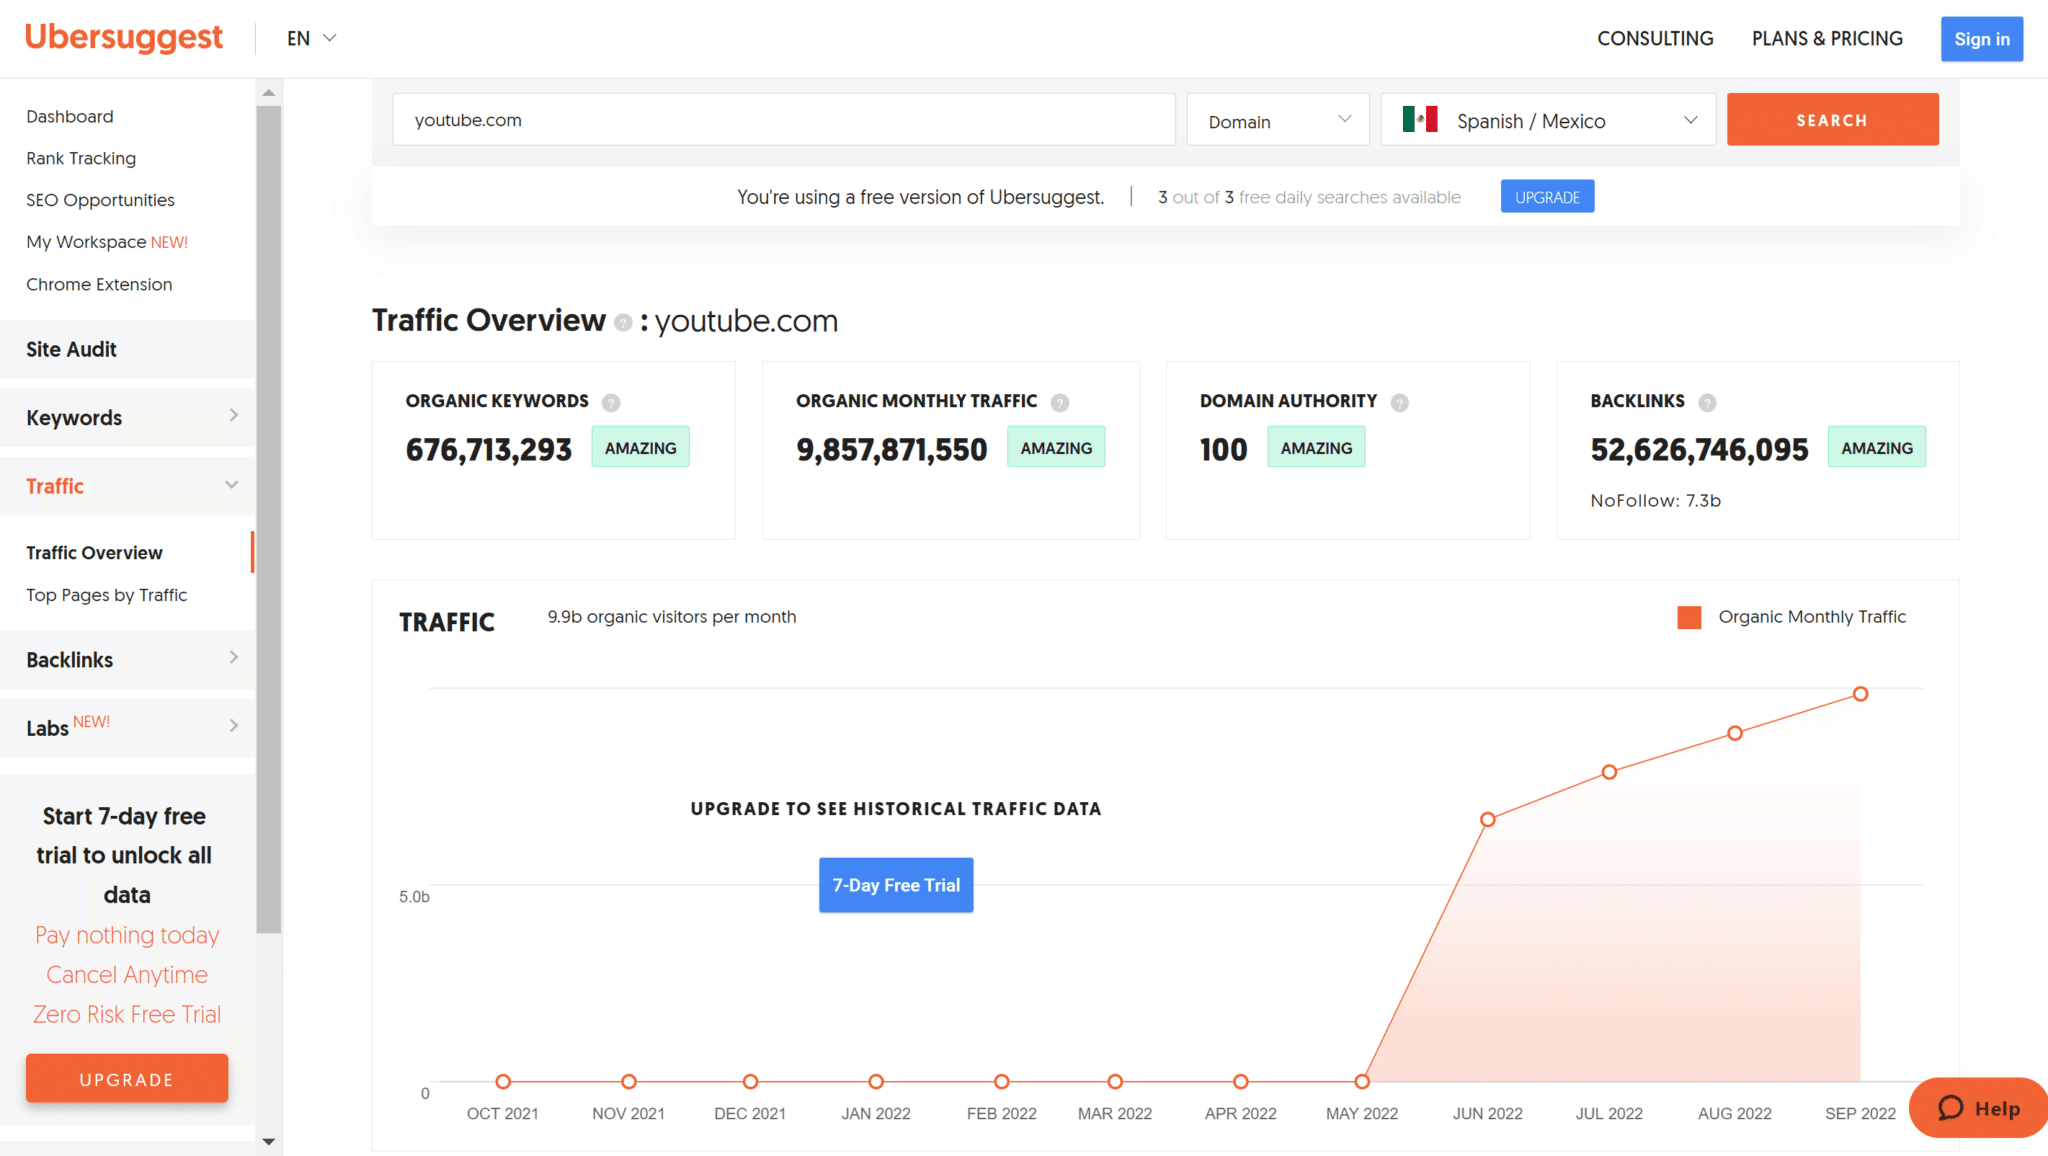Expand the Keywords sidebar section

point(128,417)
